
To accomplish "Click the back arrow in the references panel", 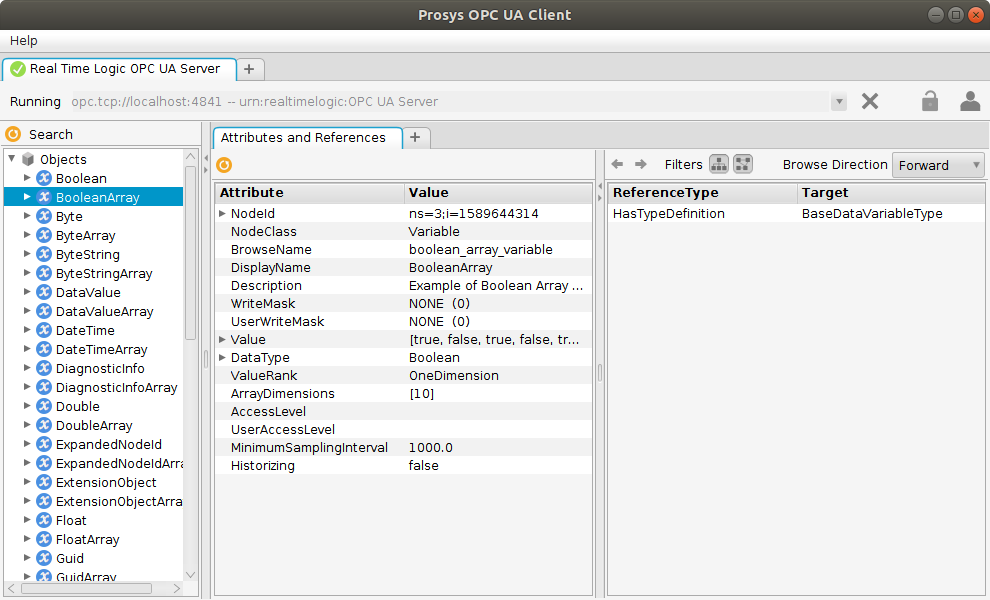I will 617,164.
